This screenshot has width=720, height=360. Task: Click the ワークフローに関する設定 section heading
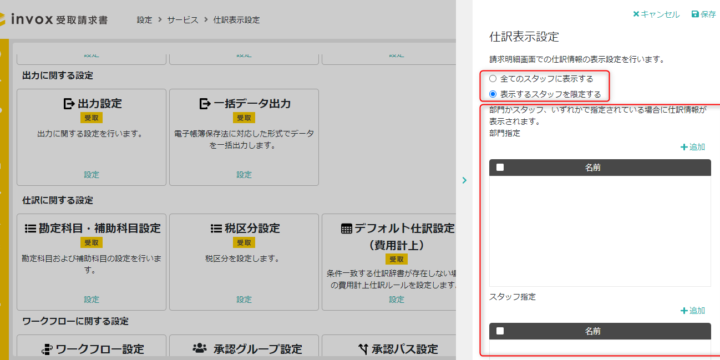(x=75, y=321)
